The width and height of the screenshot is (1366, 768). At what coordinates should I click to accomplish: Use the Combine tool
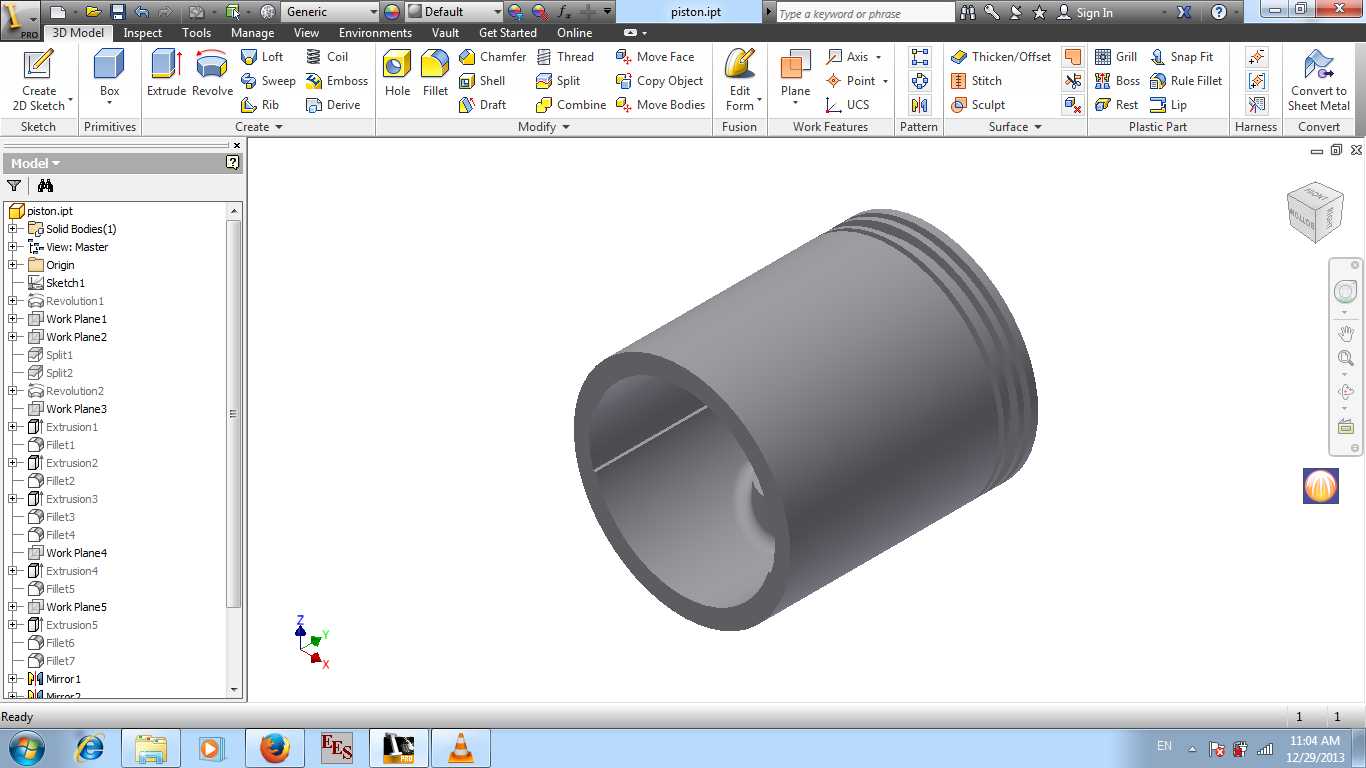coord(571,105)
